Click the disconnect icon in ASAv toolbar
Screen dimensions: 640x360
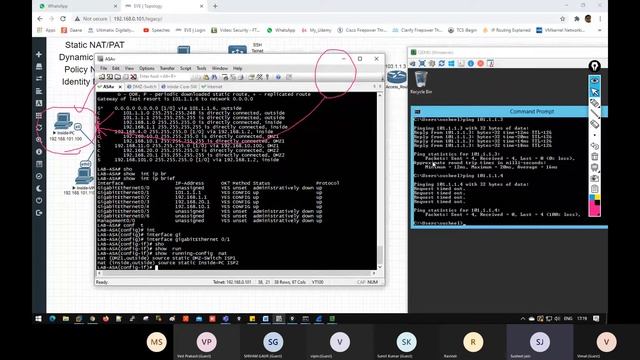(x=133, y=77)
